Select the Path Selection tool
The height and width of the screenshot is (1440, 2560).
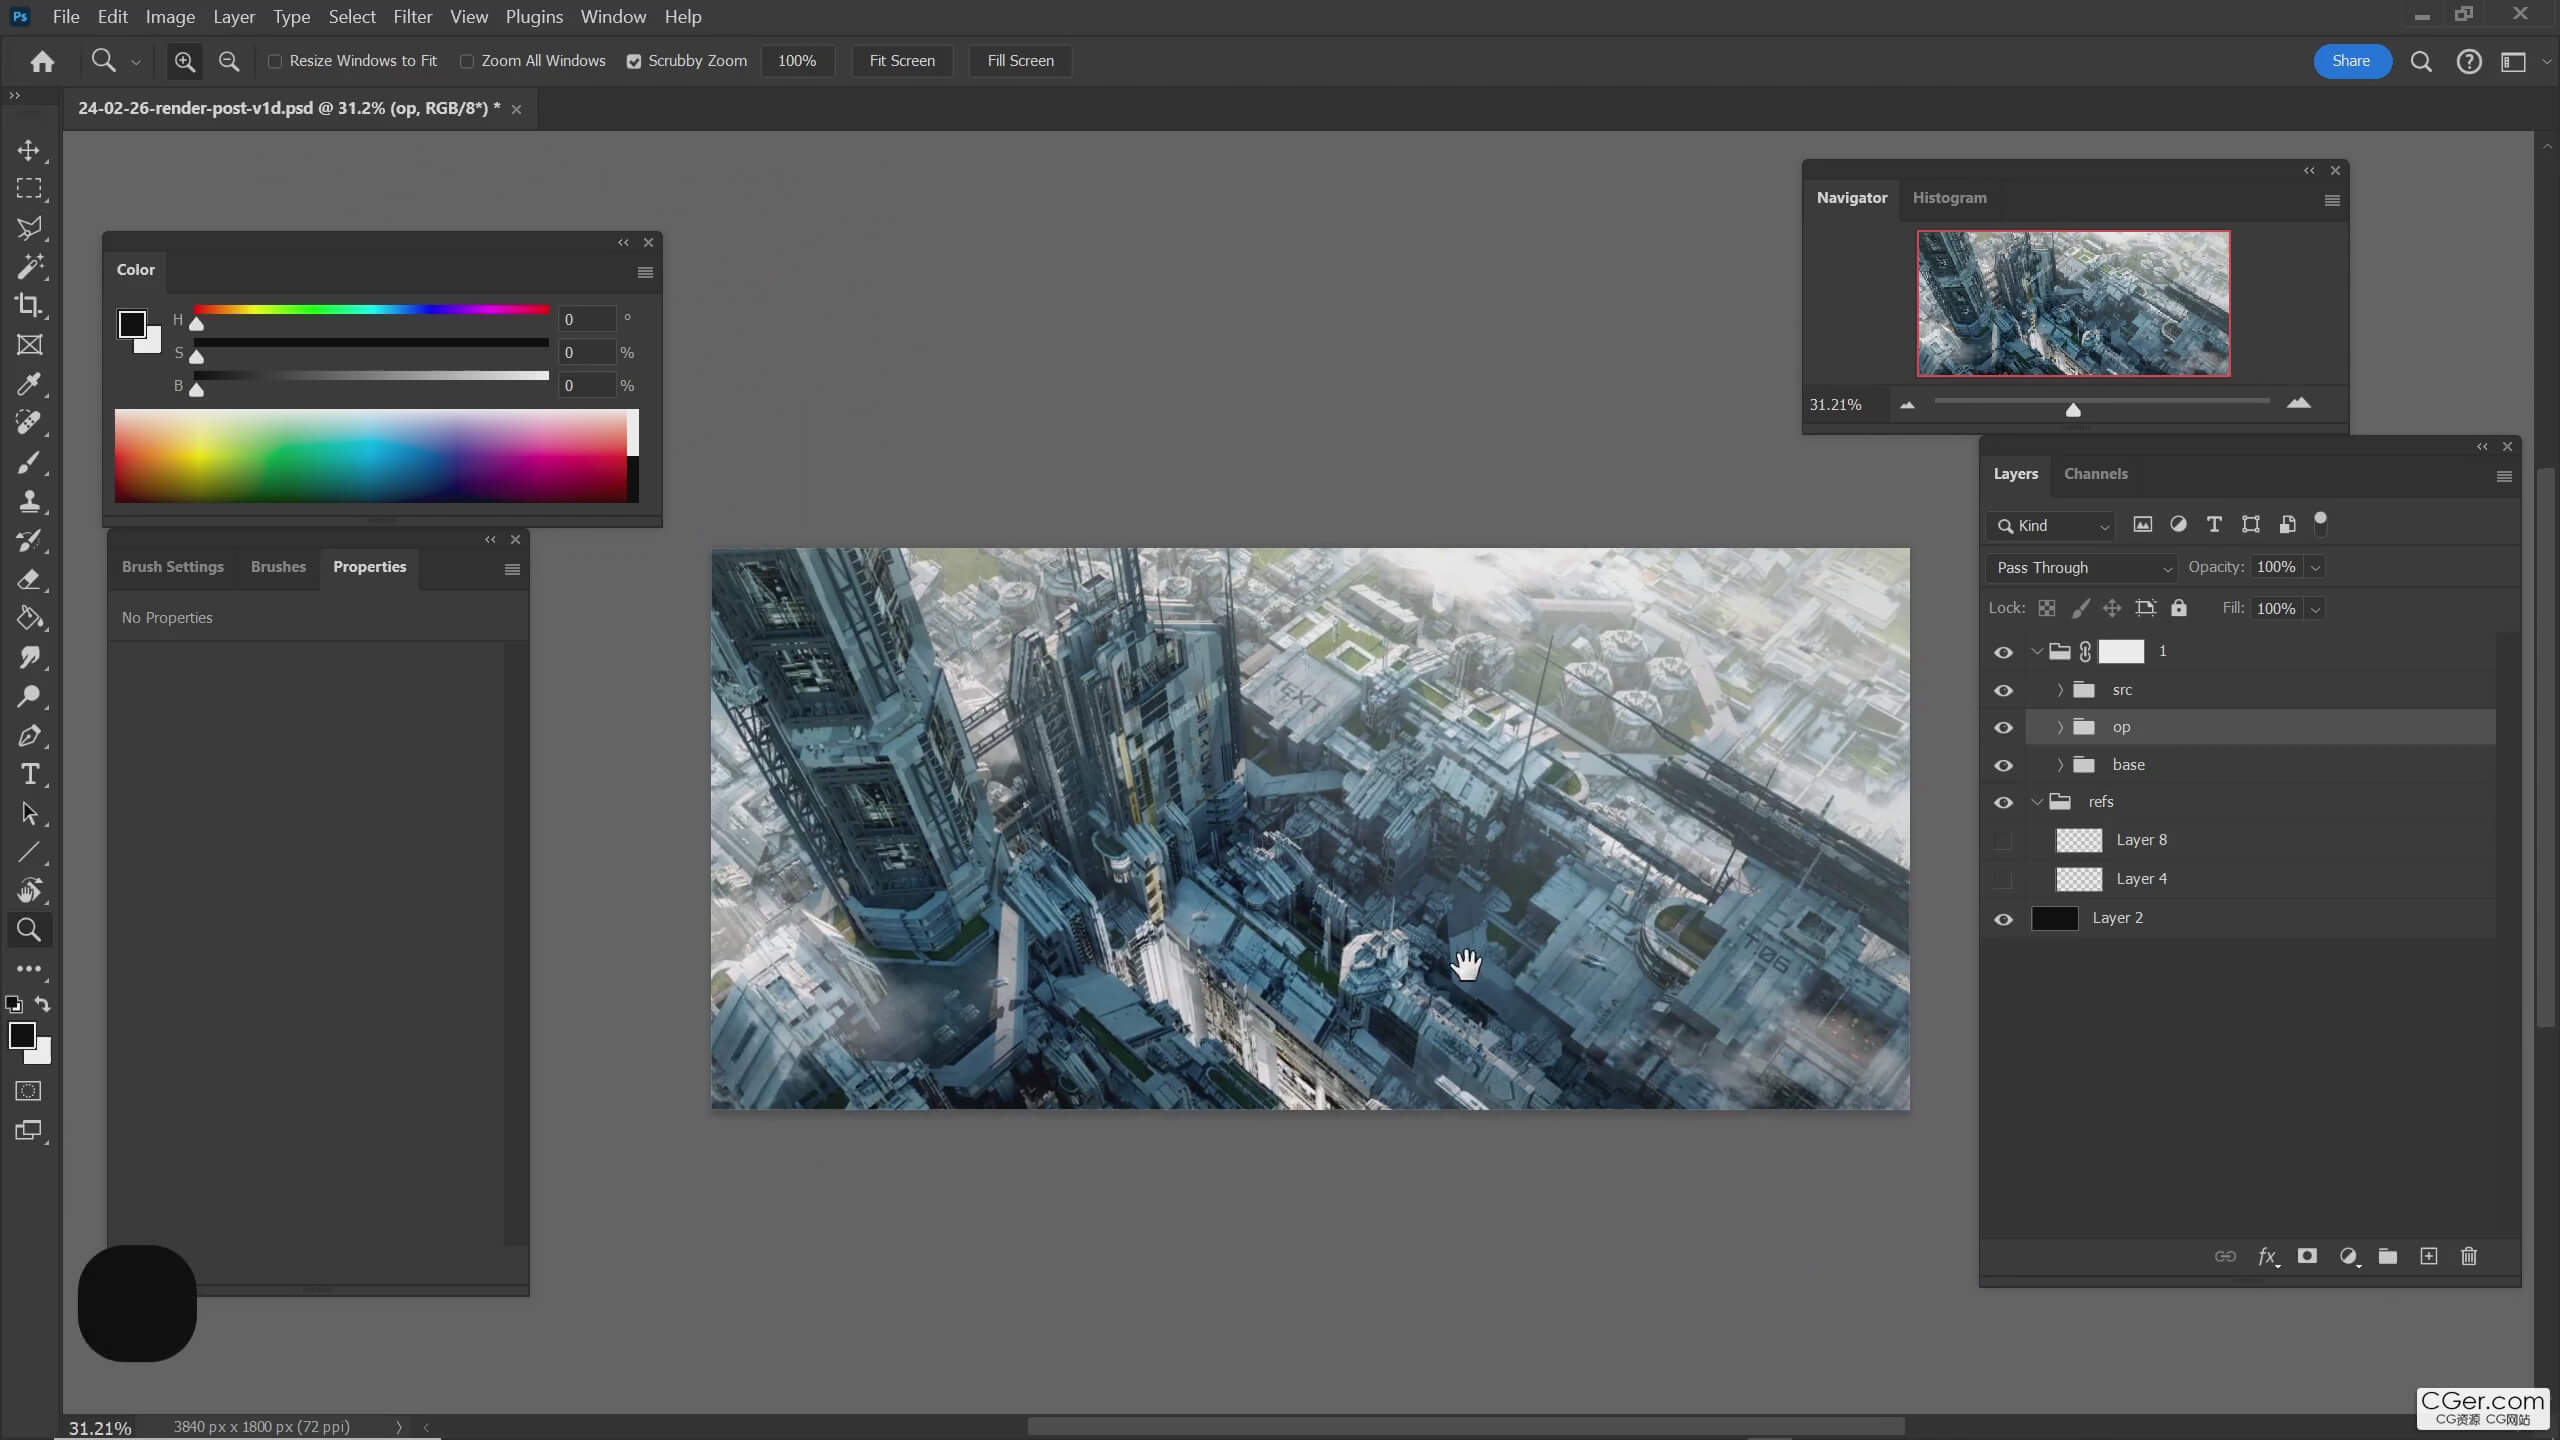(29, 813)
